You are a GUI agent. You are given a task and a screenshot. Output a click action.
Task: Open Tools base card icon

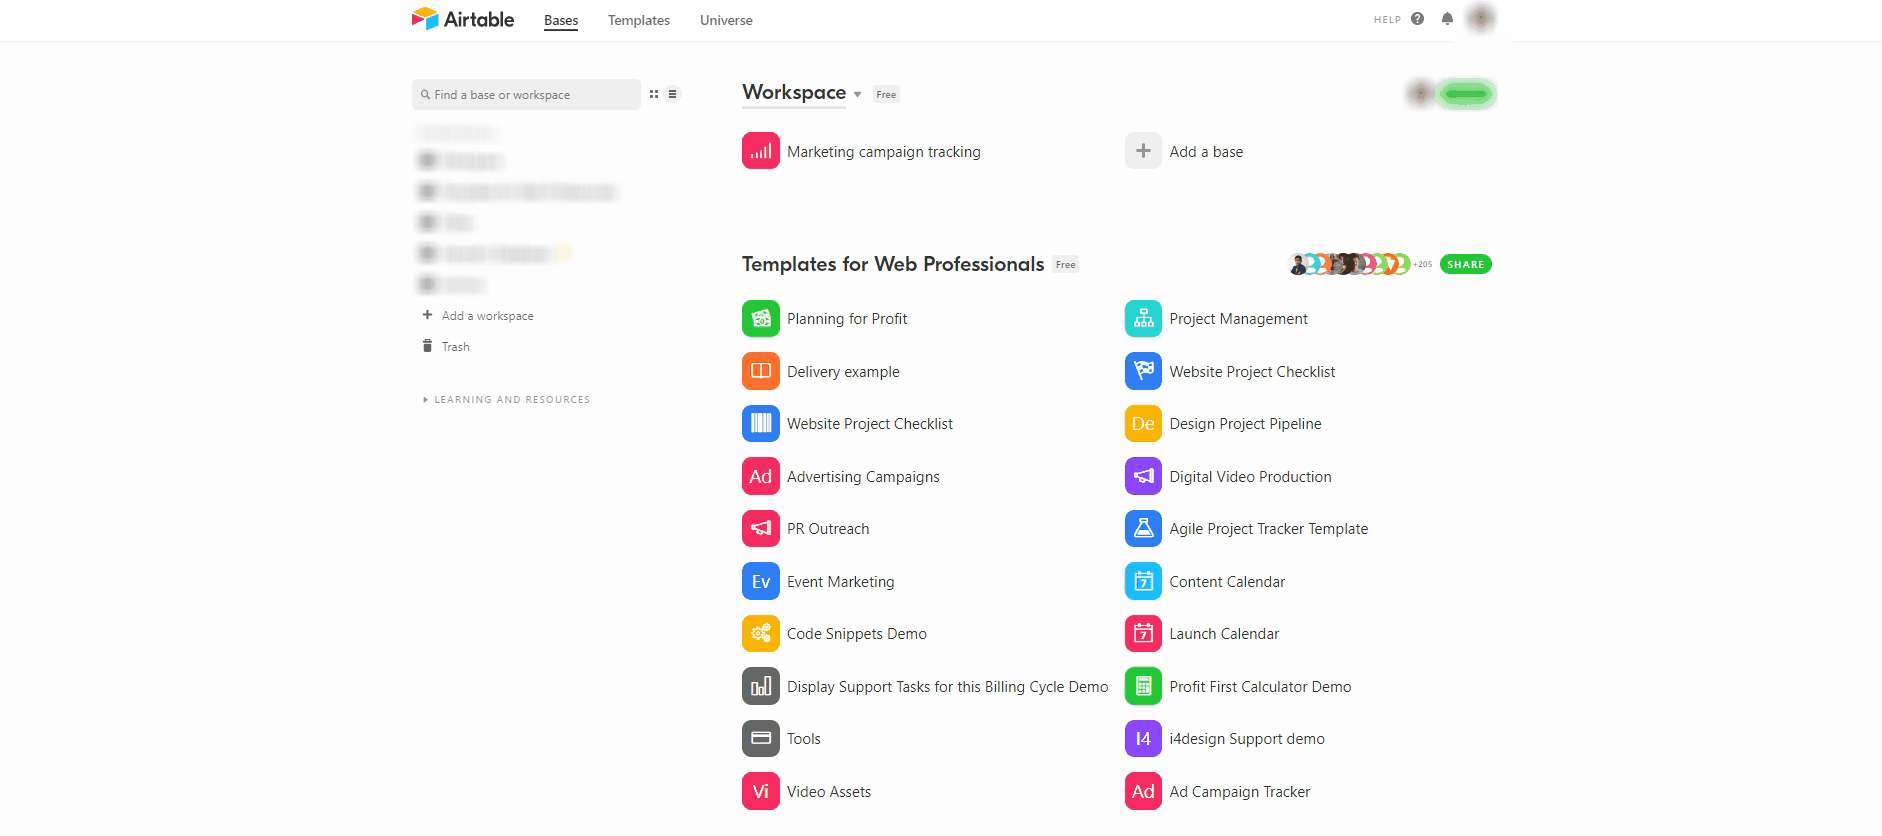[760, 739]
